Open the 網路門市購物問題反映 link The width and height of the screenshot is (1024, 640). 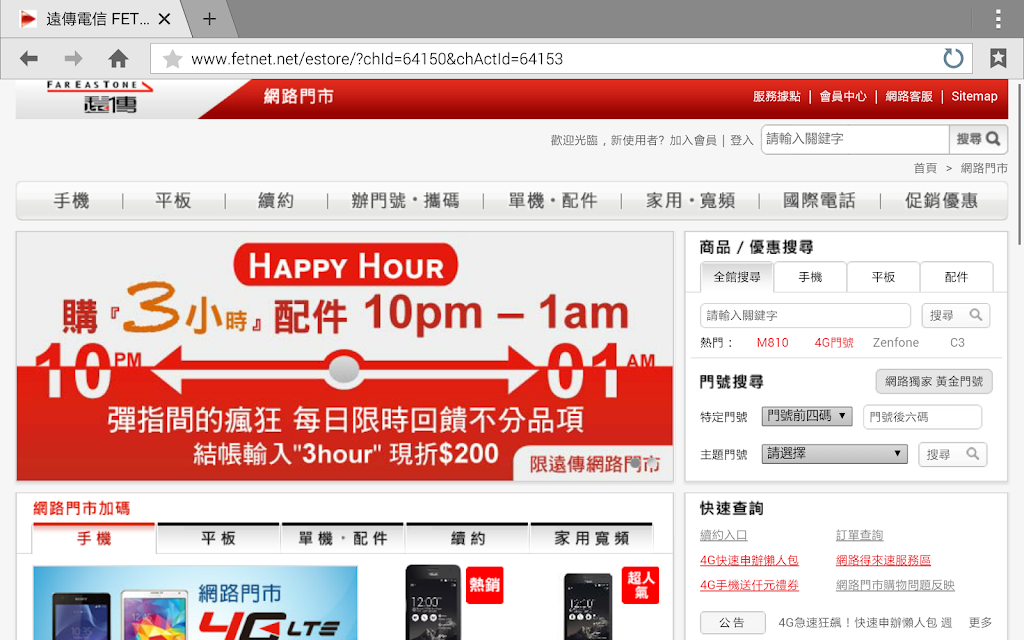pos(895,586)
